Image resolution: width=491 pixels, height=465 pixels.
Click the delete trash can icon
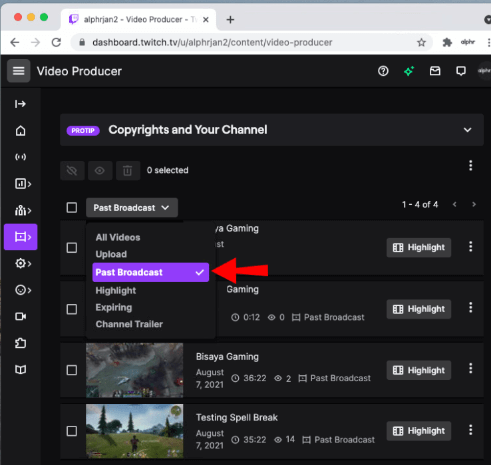click(x=128, y=171)
